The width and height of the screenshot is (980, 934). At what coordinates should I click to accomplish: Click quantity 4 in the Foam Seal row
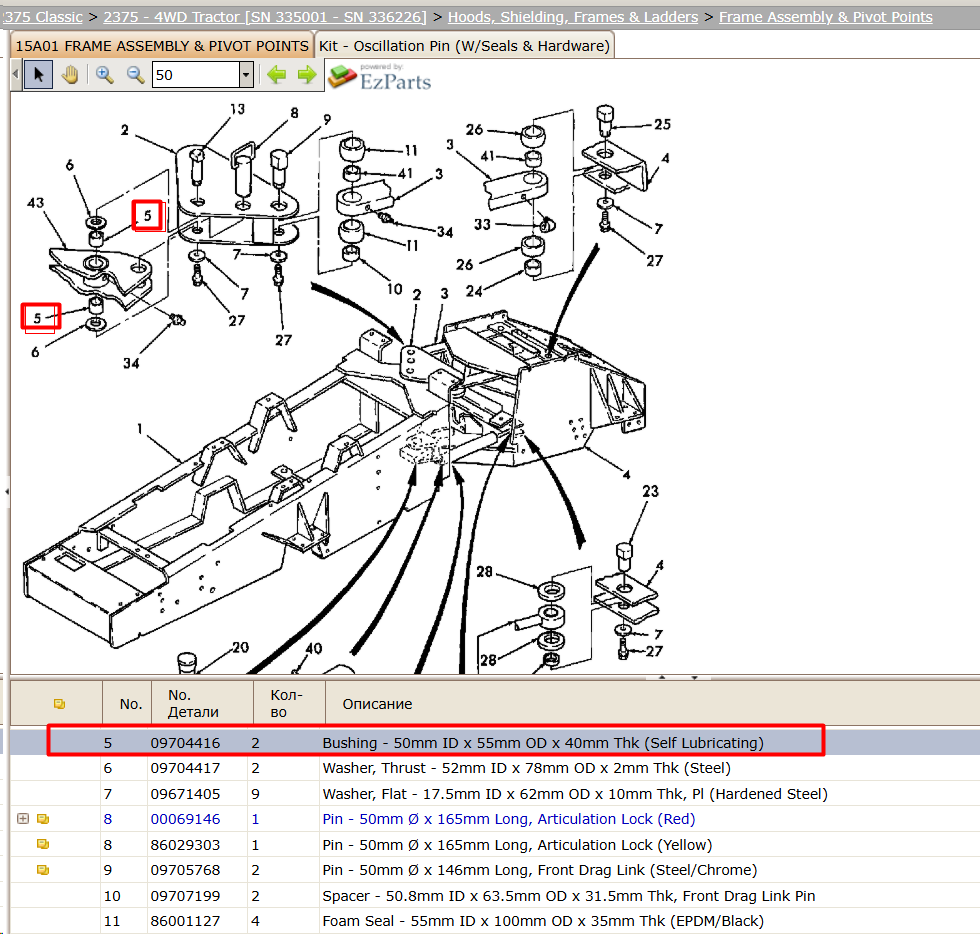point(256,921)
